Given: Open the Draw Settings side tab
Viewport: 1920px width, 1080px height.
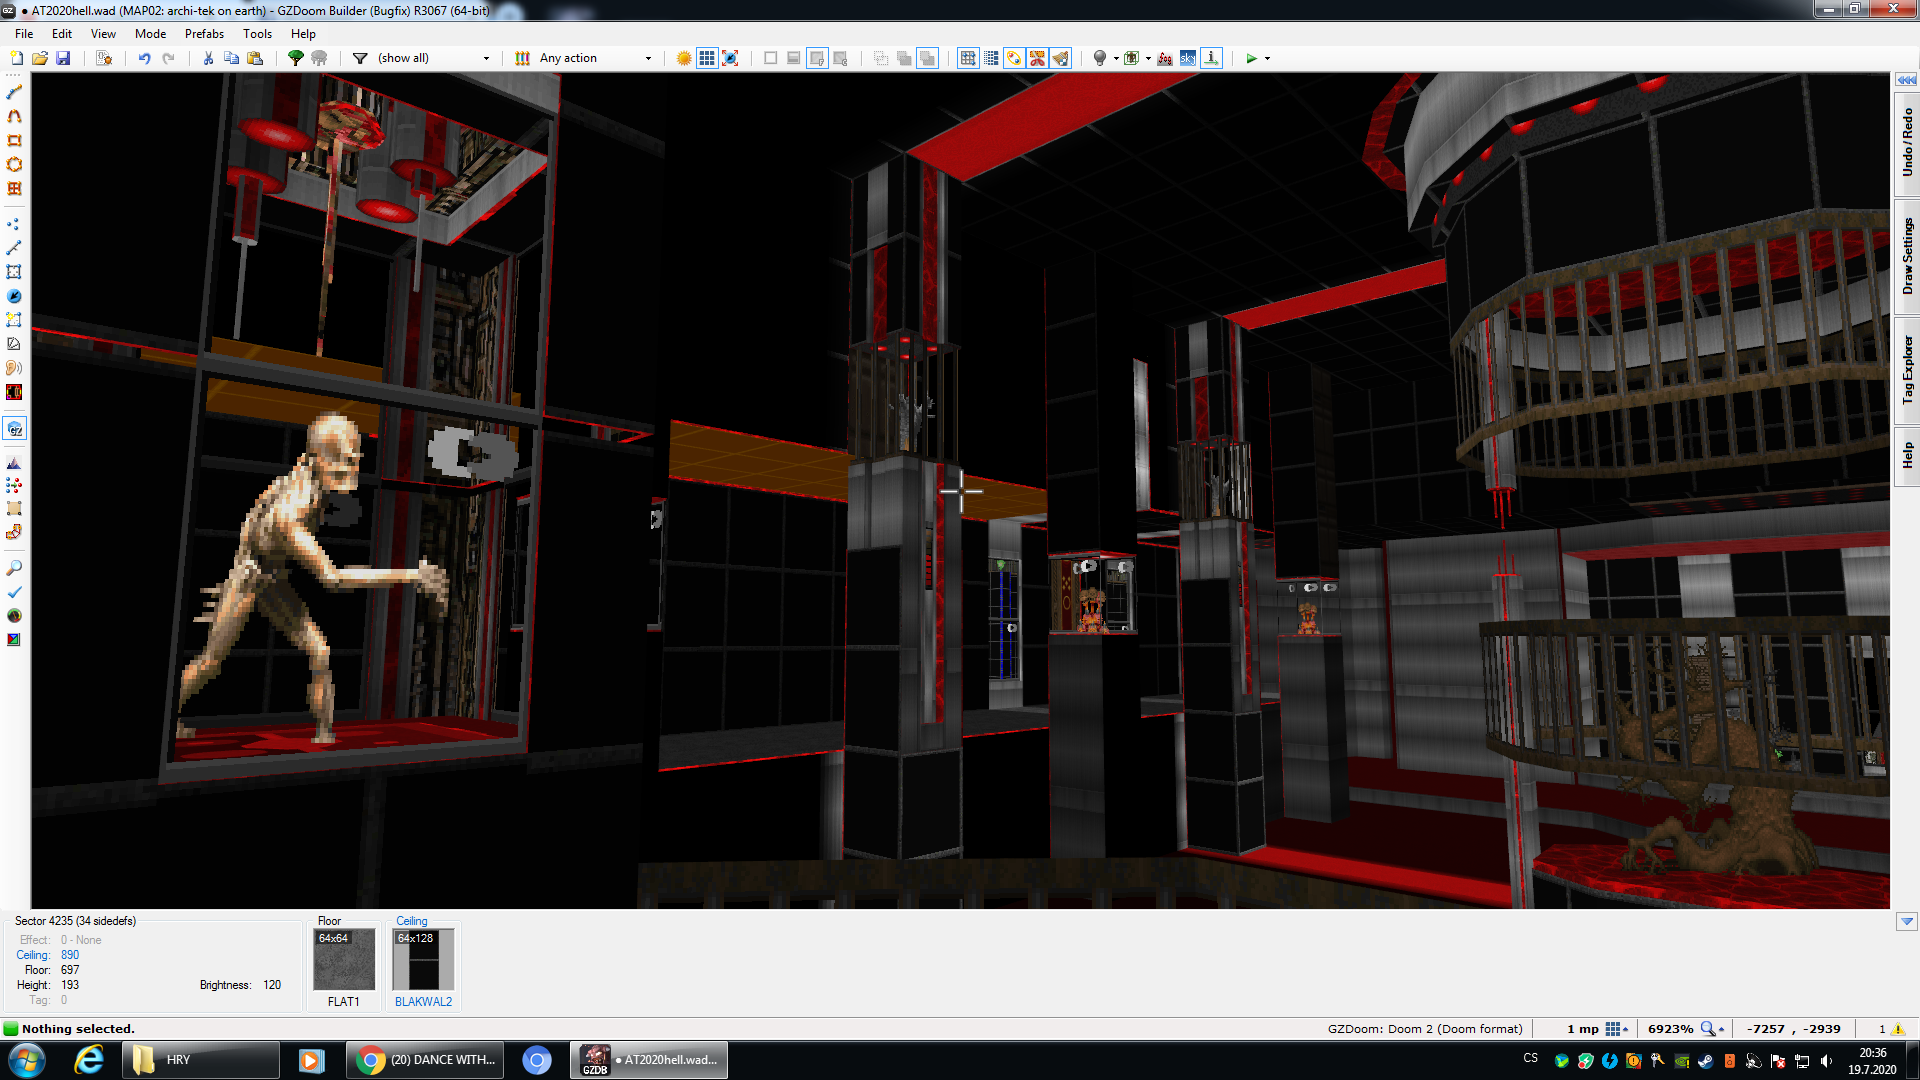Looking at the screenshot, I should click(1907, 257).
